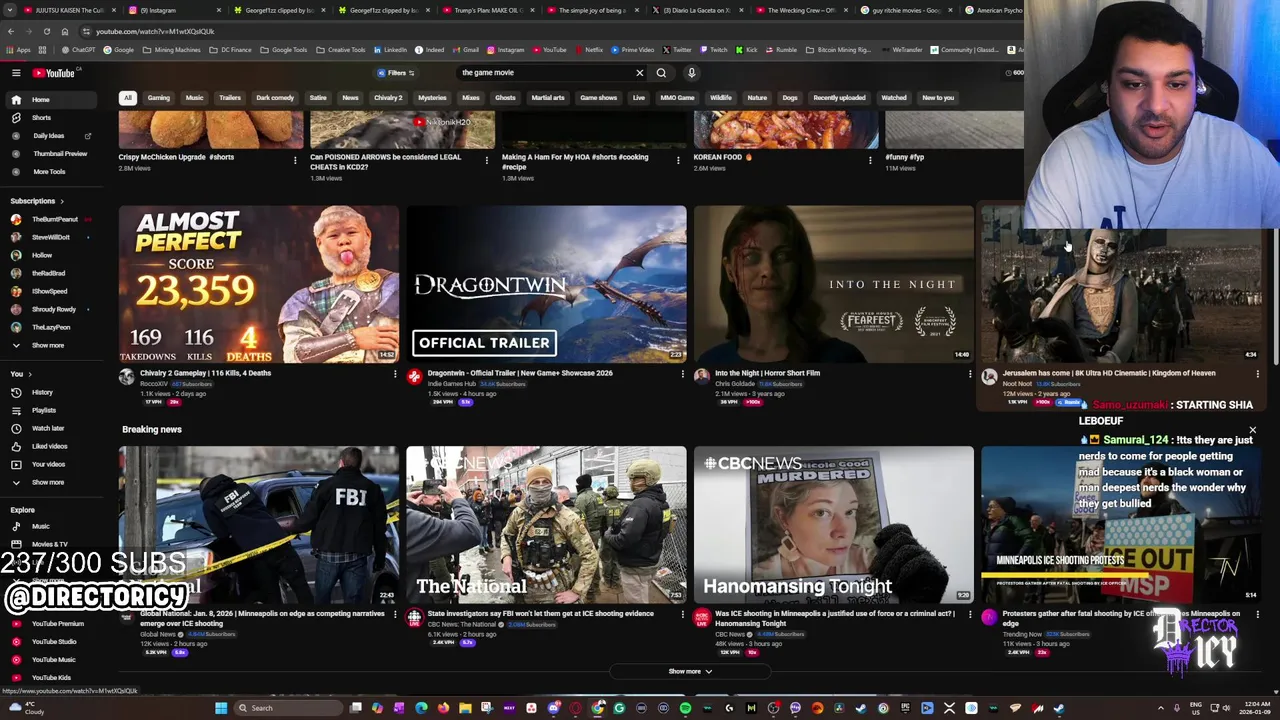Open the Windows Start menu
The width and height of the screenshot is (1280, 720).
tap(221, 708)
